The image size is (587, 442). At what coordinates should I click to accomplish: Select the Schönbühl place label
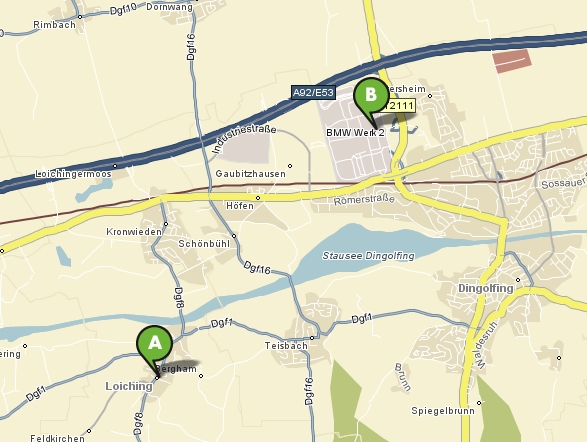[x=204, y=244]
